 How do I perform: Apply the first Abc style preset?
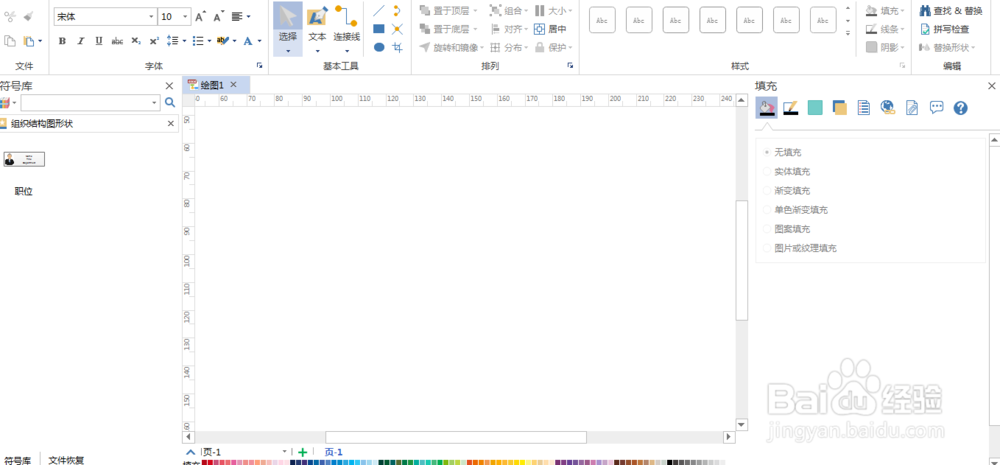602,20
